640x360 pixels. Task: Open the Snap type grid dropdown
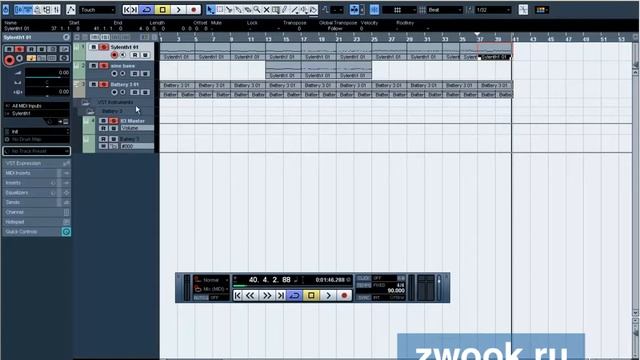point(400,10)
